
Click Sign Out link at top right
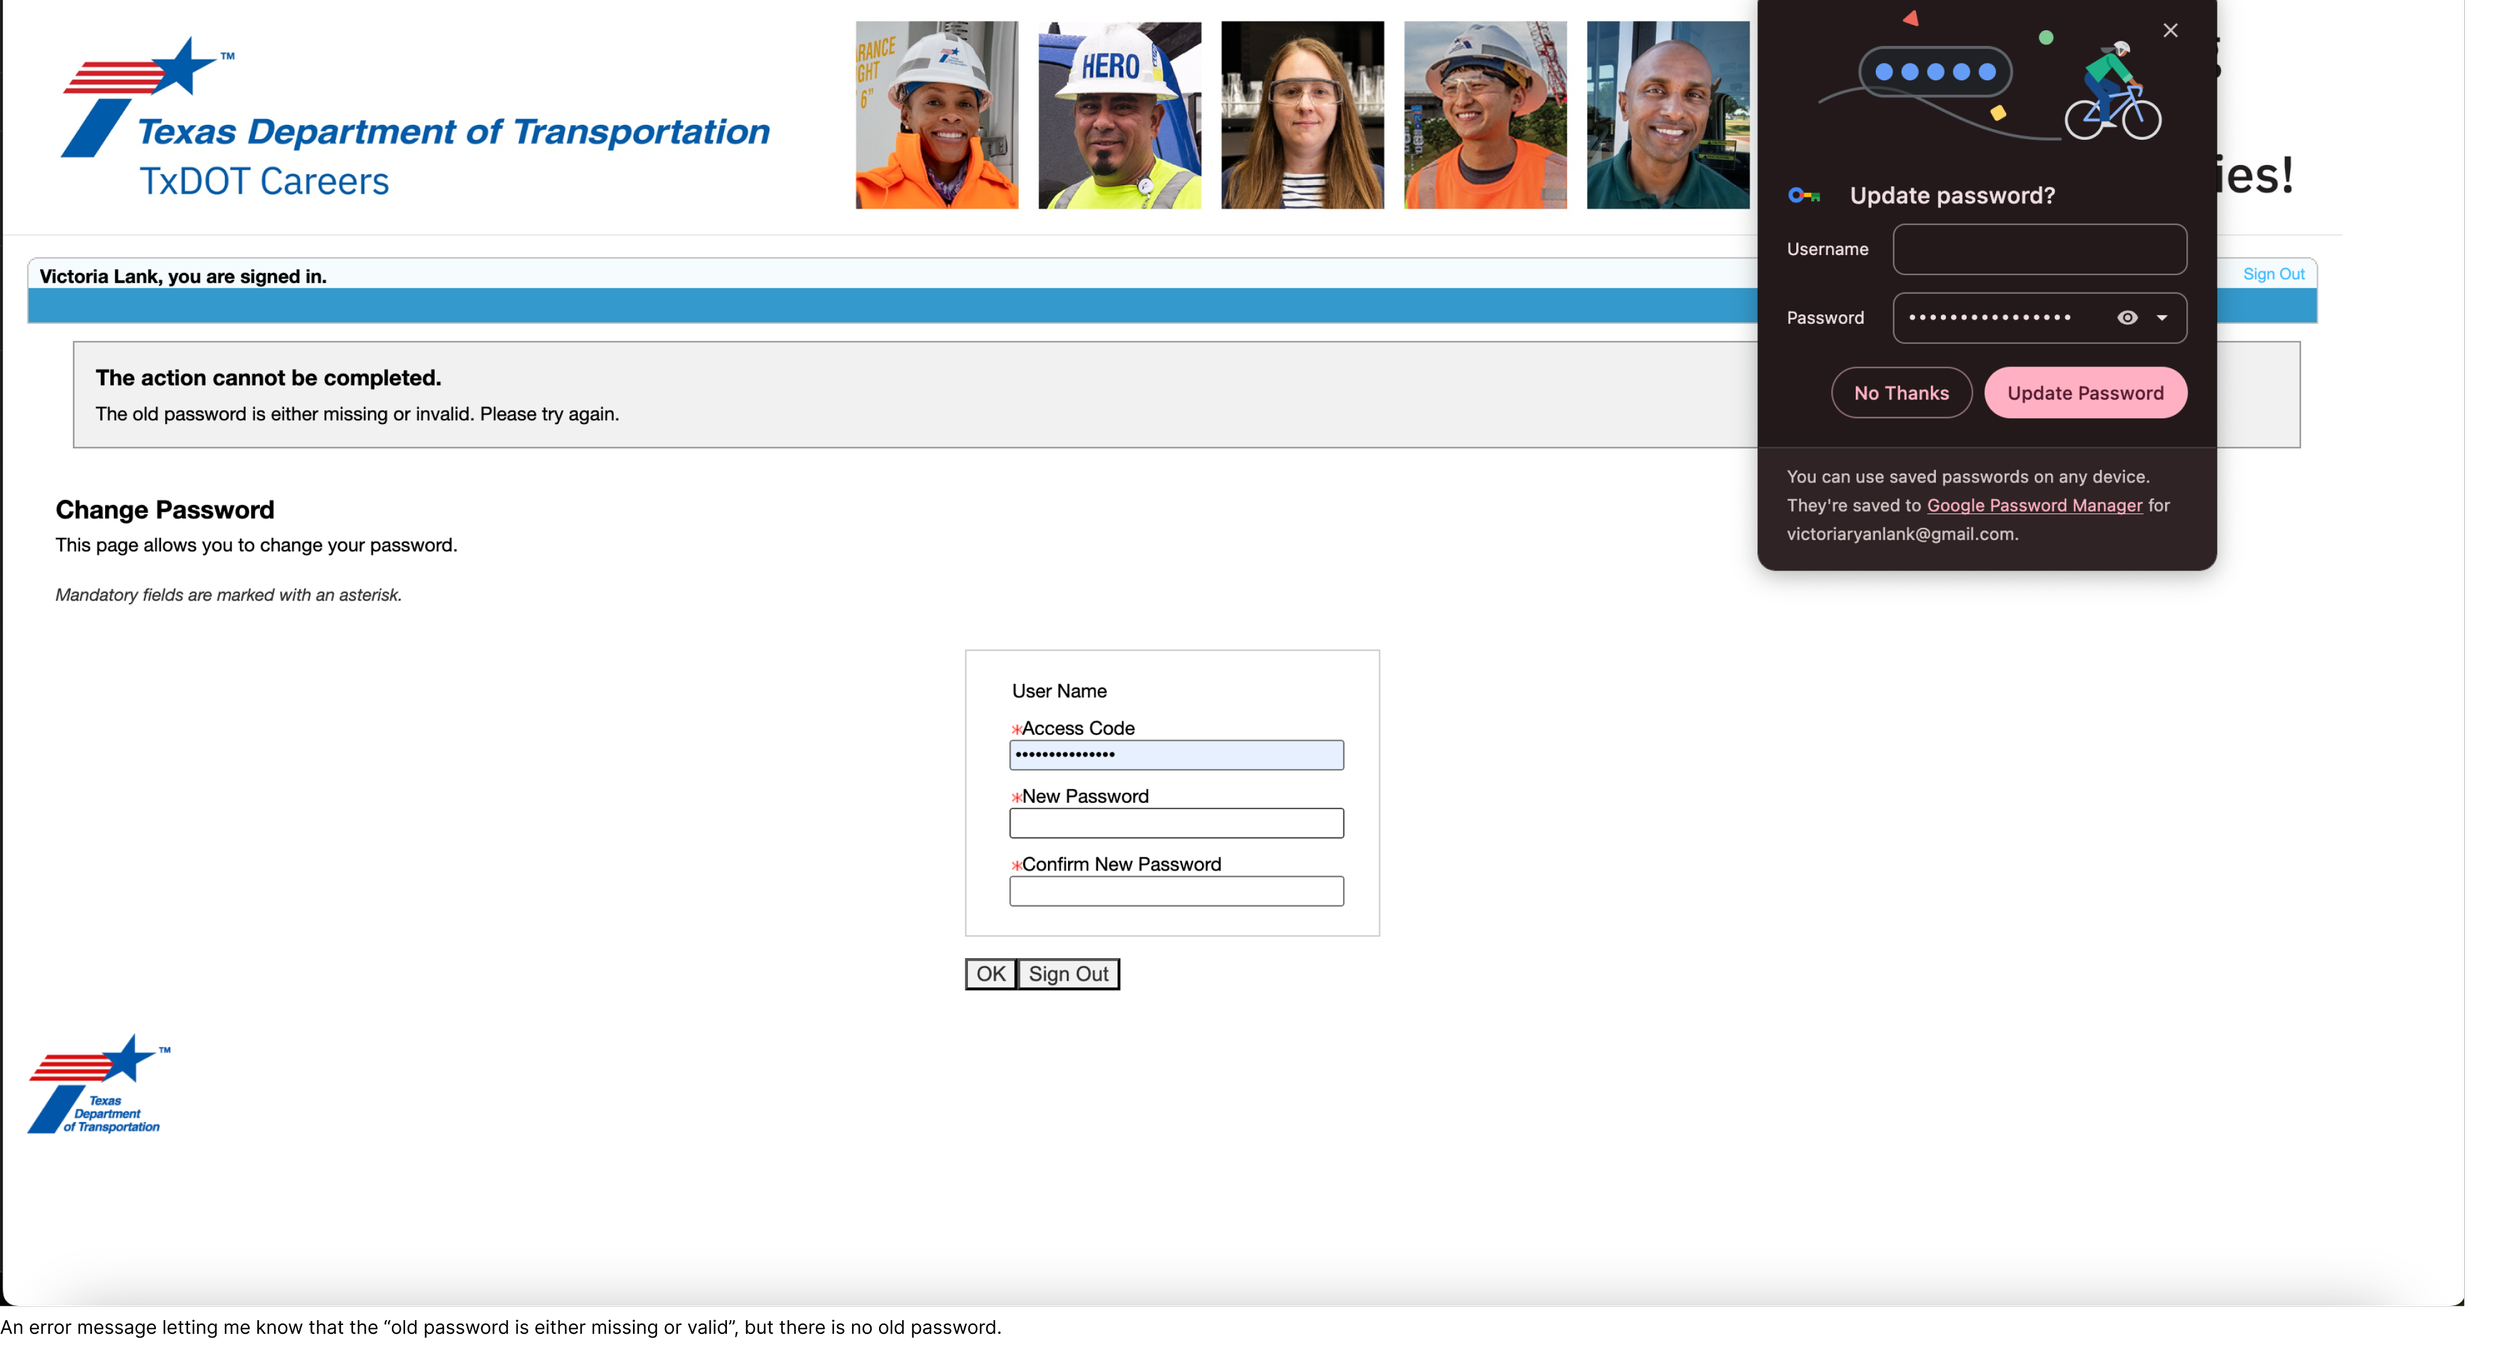point(2273,274)
